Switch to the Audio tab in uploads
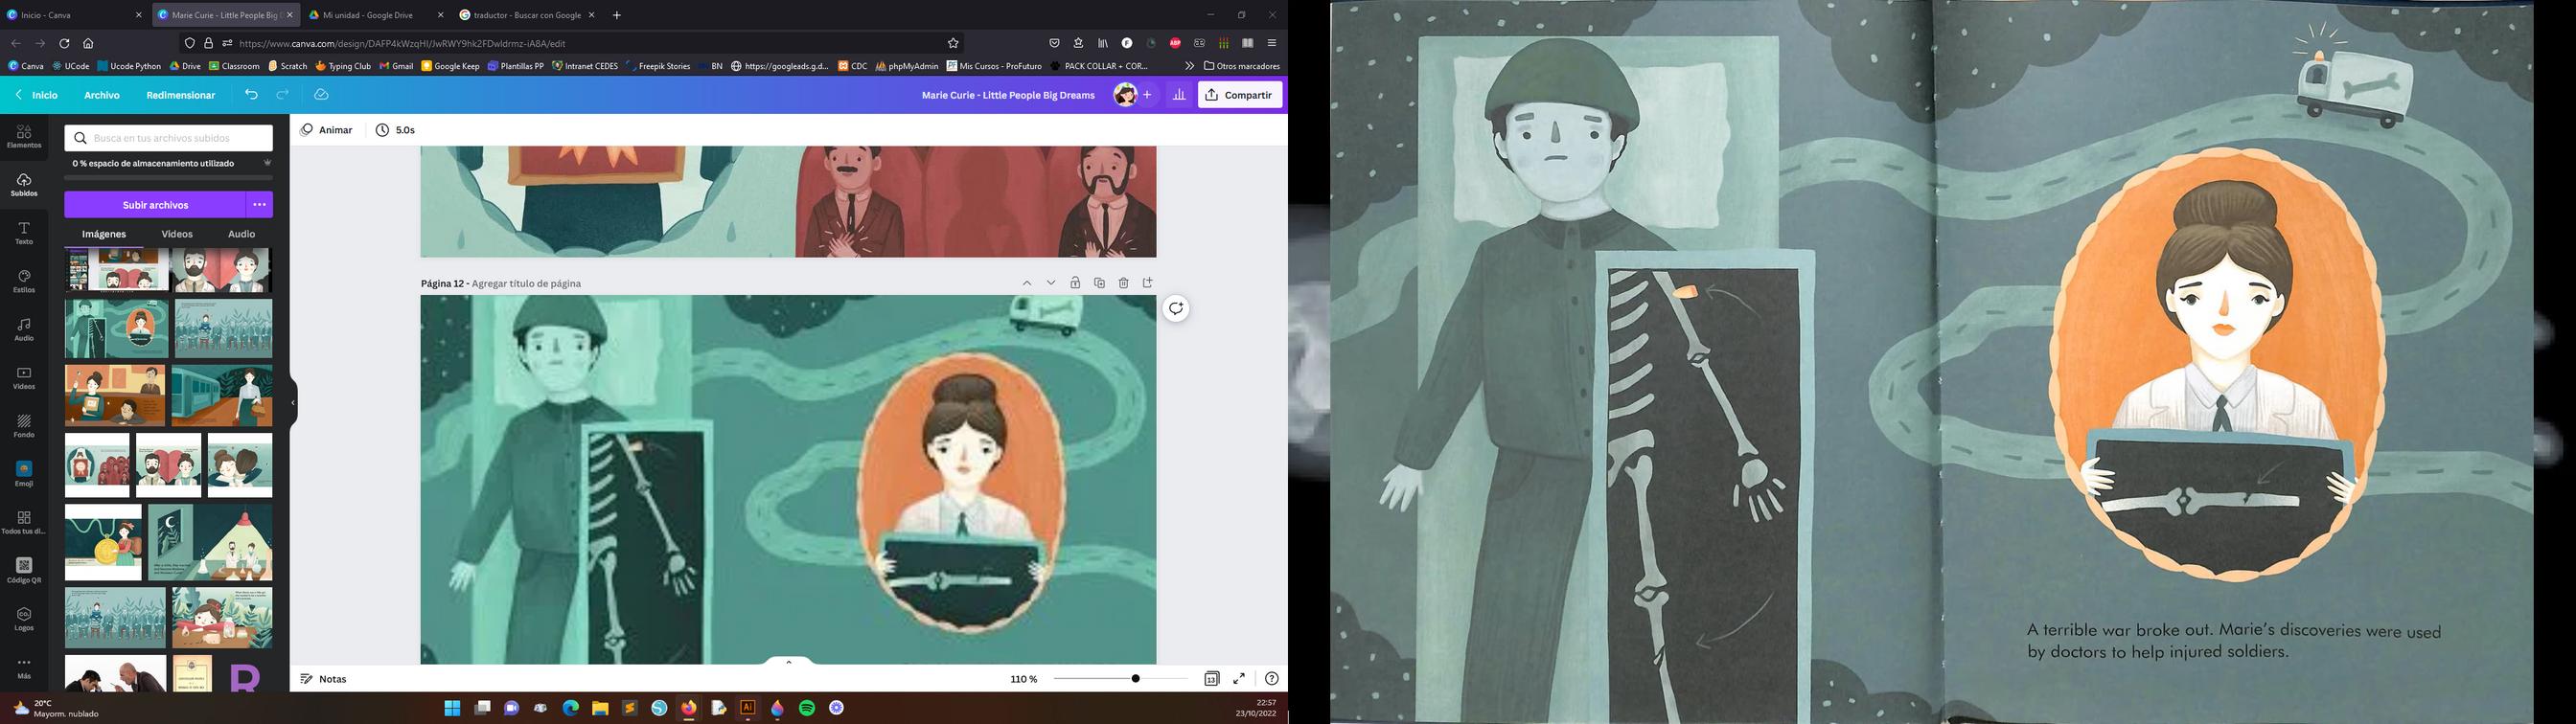 click(241, 234)
